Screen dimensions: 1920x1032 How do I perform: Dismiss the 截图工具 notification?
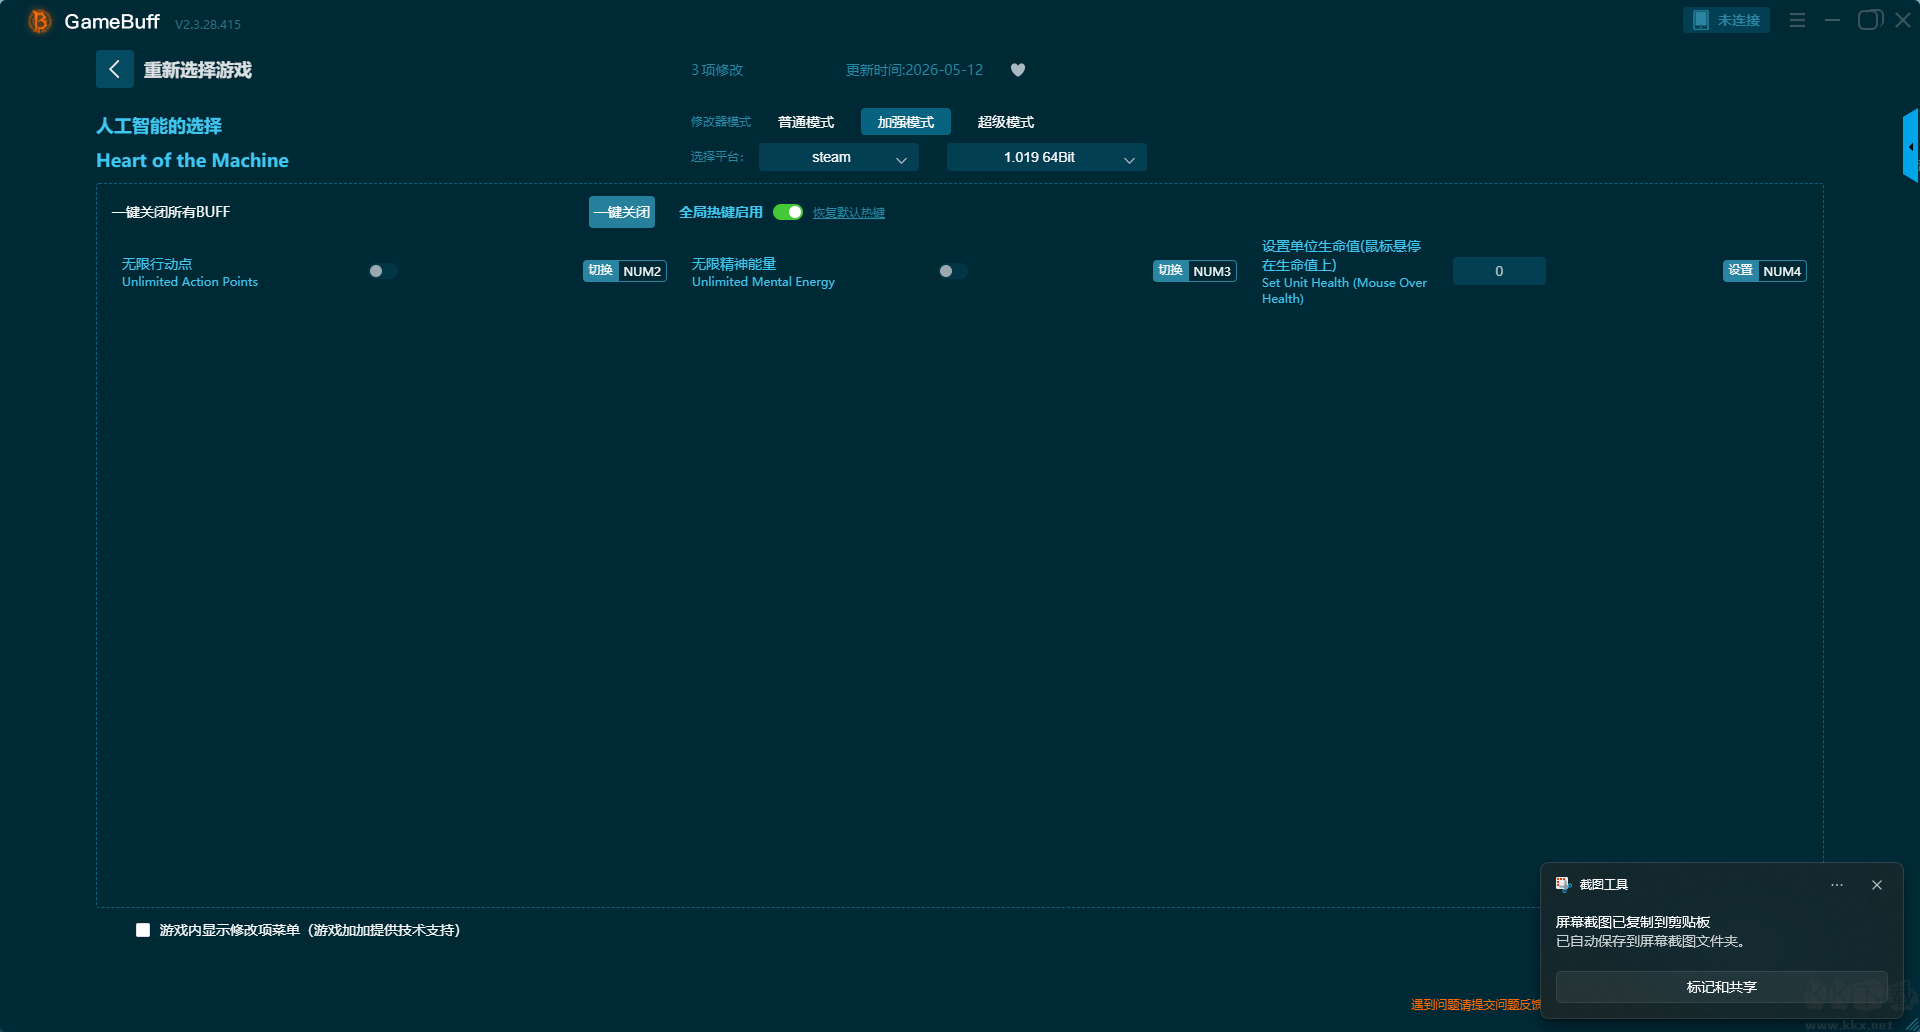pos(1877,885)
